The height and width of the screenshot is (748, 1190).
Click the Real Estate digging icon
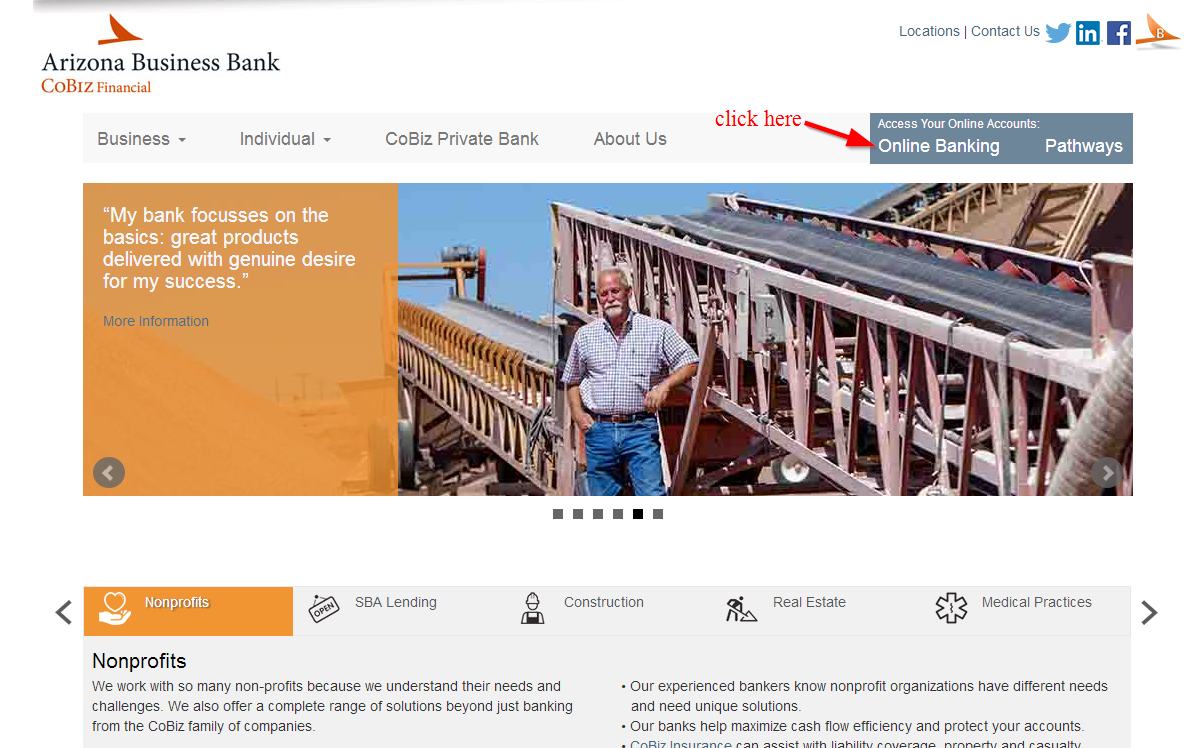pyautogui.click(x=741, y=608)
